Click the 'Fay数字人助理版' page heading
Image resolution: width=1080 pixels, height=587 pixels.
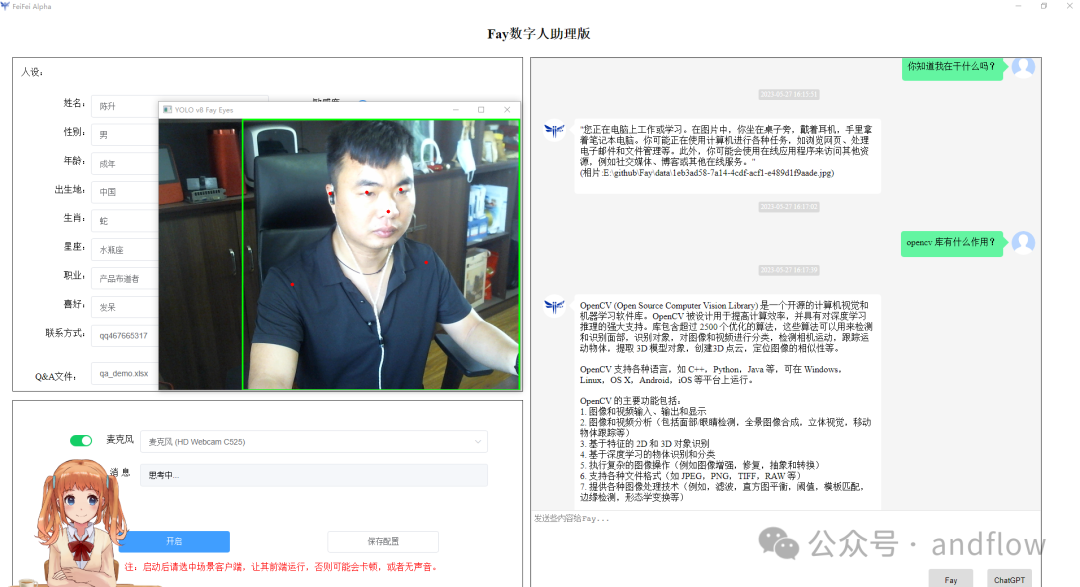(539, 34)
